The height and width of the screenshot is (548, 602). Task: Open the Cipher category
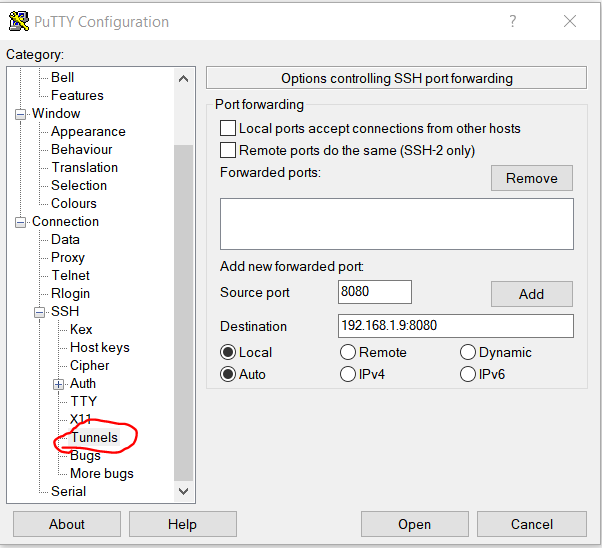point(89,366)
